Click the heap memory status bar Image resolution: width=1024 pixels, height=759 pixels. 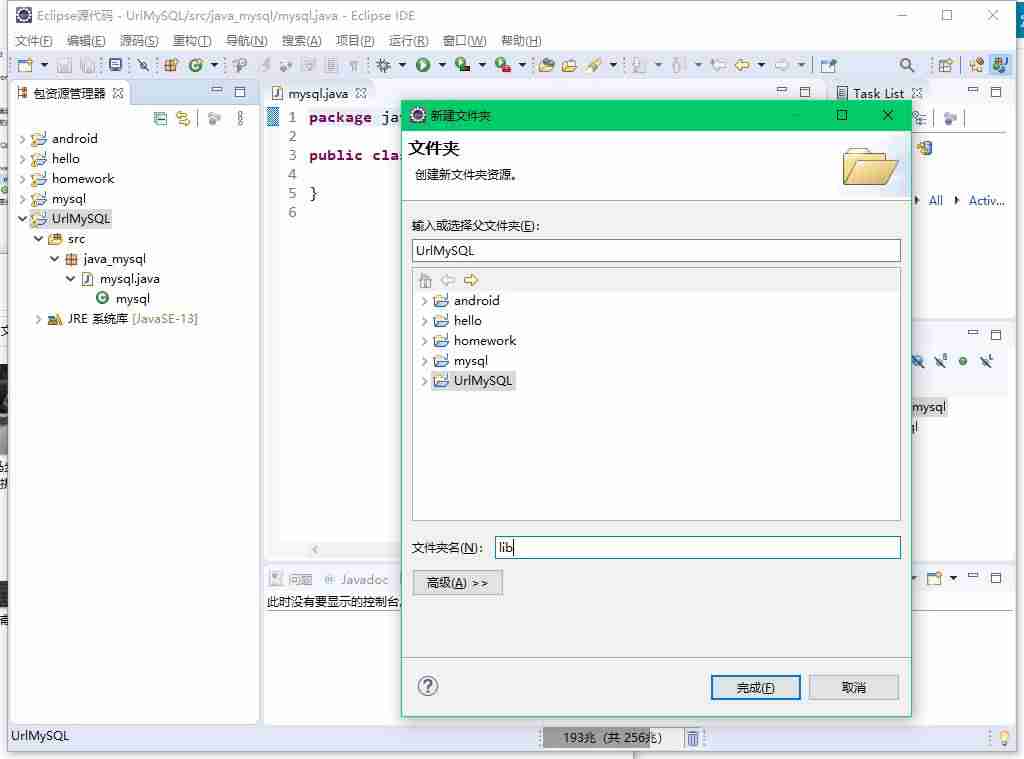[x=612, y=738]
